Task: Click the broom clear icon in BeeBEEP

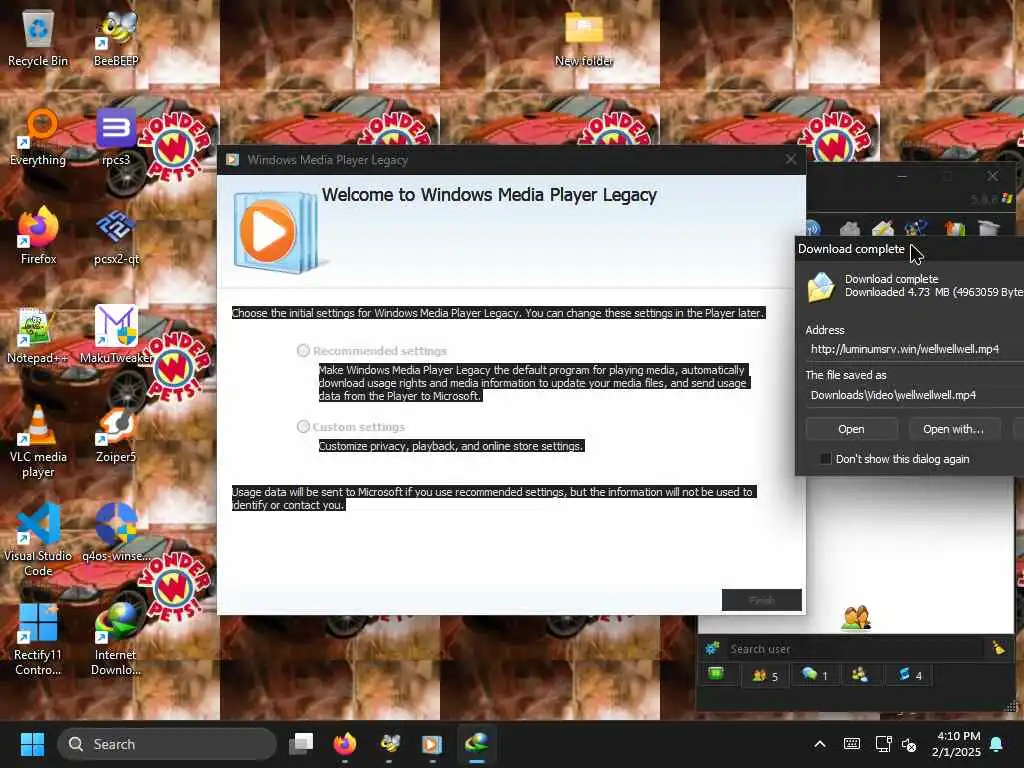Action: (998, 648)
